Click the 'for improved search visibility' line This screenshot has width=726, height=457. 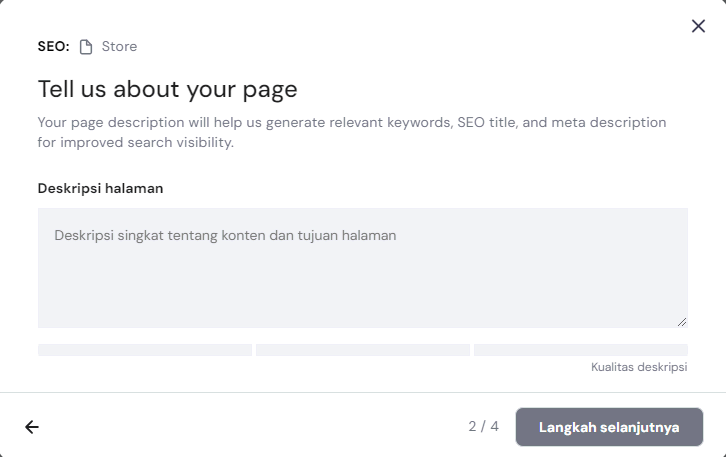(135, 143)
